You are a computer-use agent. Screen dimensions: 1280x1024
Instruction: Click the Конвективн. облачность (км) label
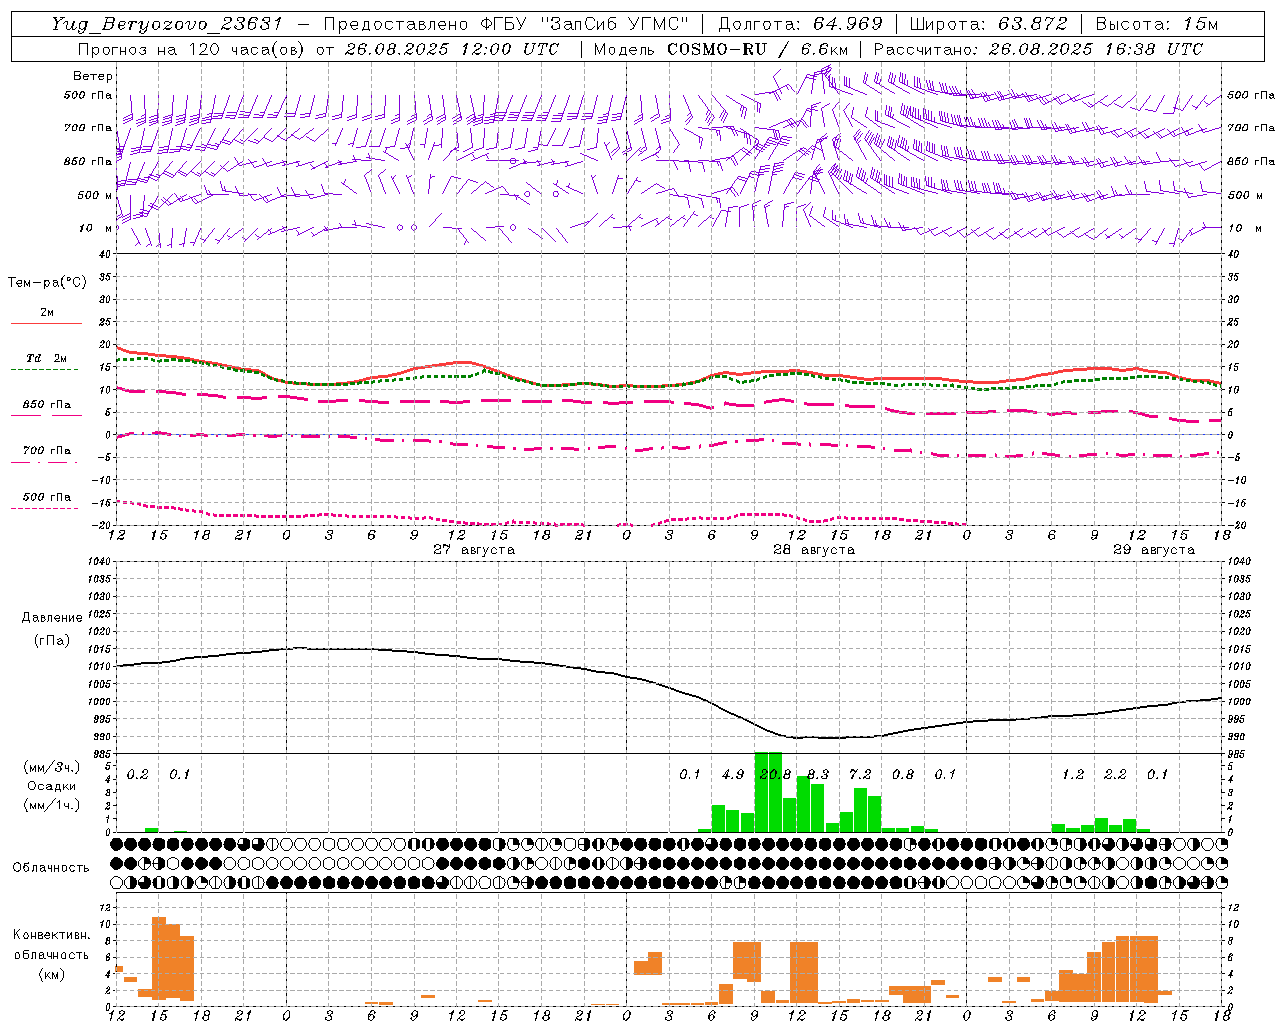click(51, 954)
